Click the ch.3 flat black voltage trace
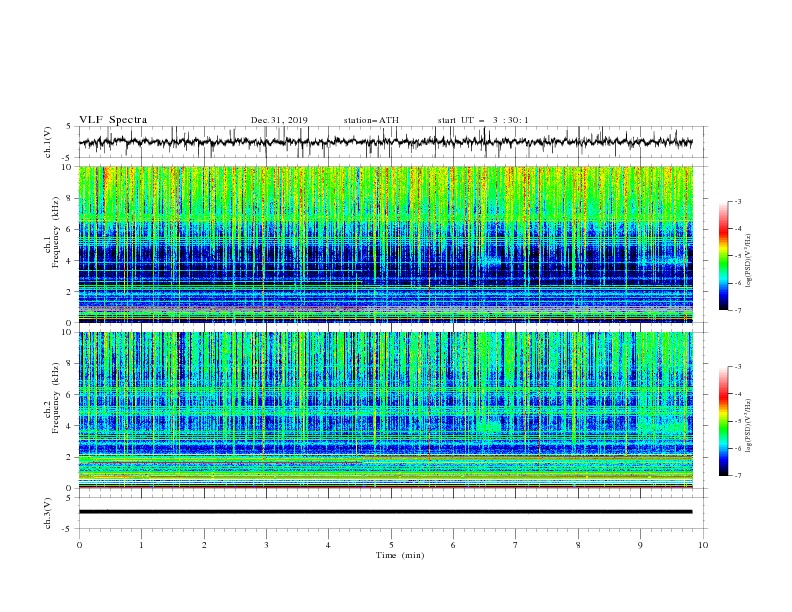This screenshot has height=612, width=792. (x=385, y=512)
